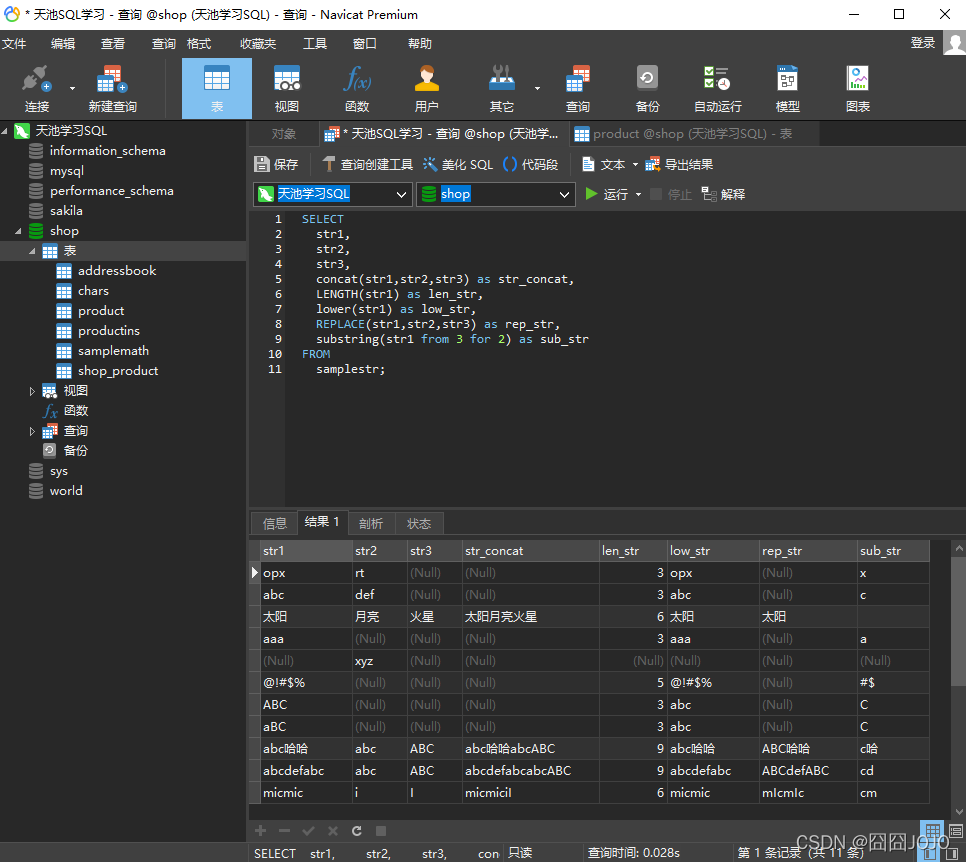Click the plus icon to add a record
Viewport: 966px width, 862px height.
[261, 831]
